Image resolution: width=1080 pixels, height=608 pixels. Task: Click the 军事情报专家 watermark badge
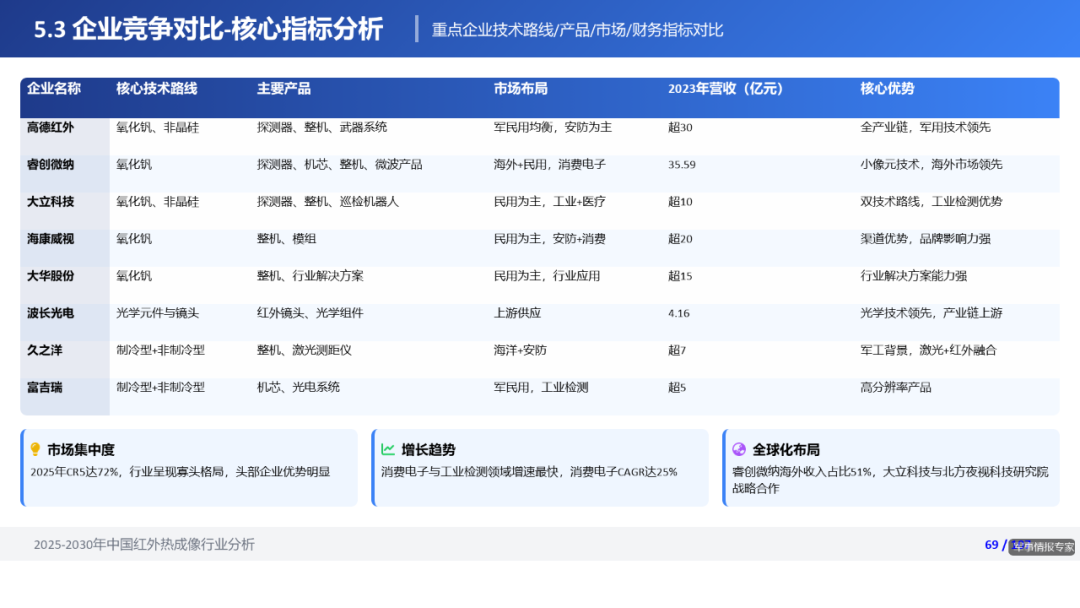pyautogui.click(x=1040, y=545)
